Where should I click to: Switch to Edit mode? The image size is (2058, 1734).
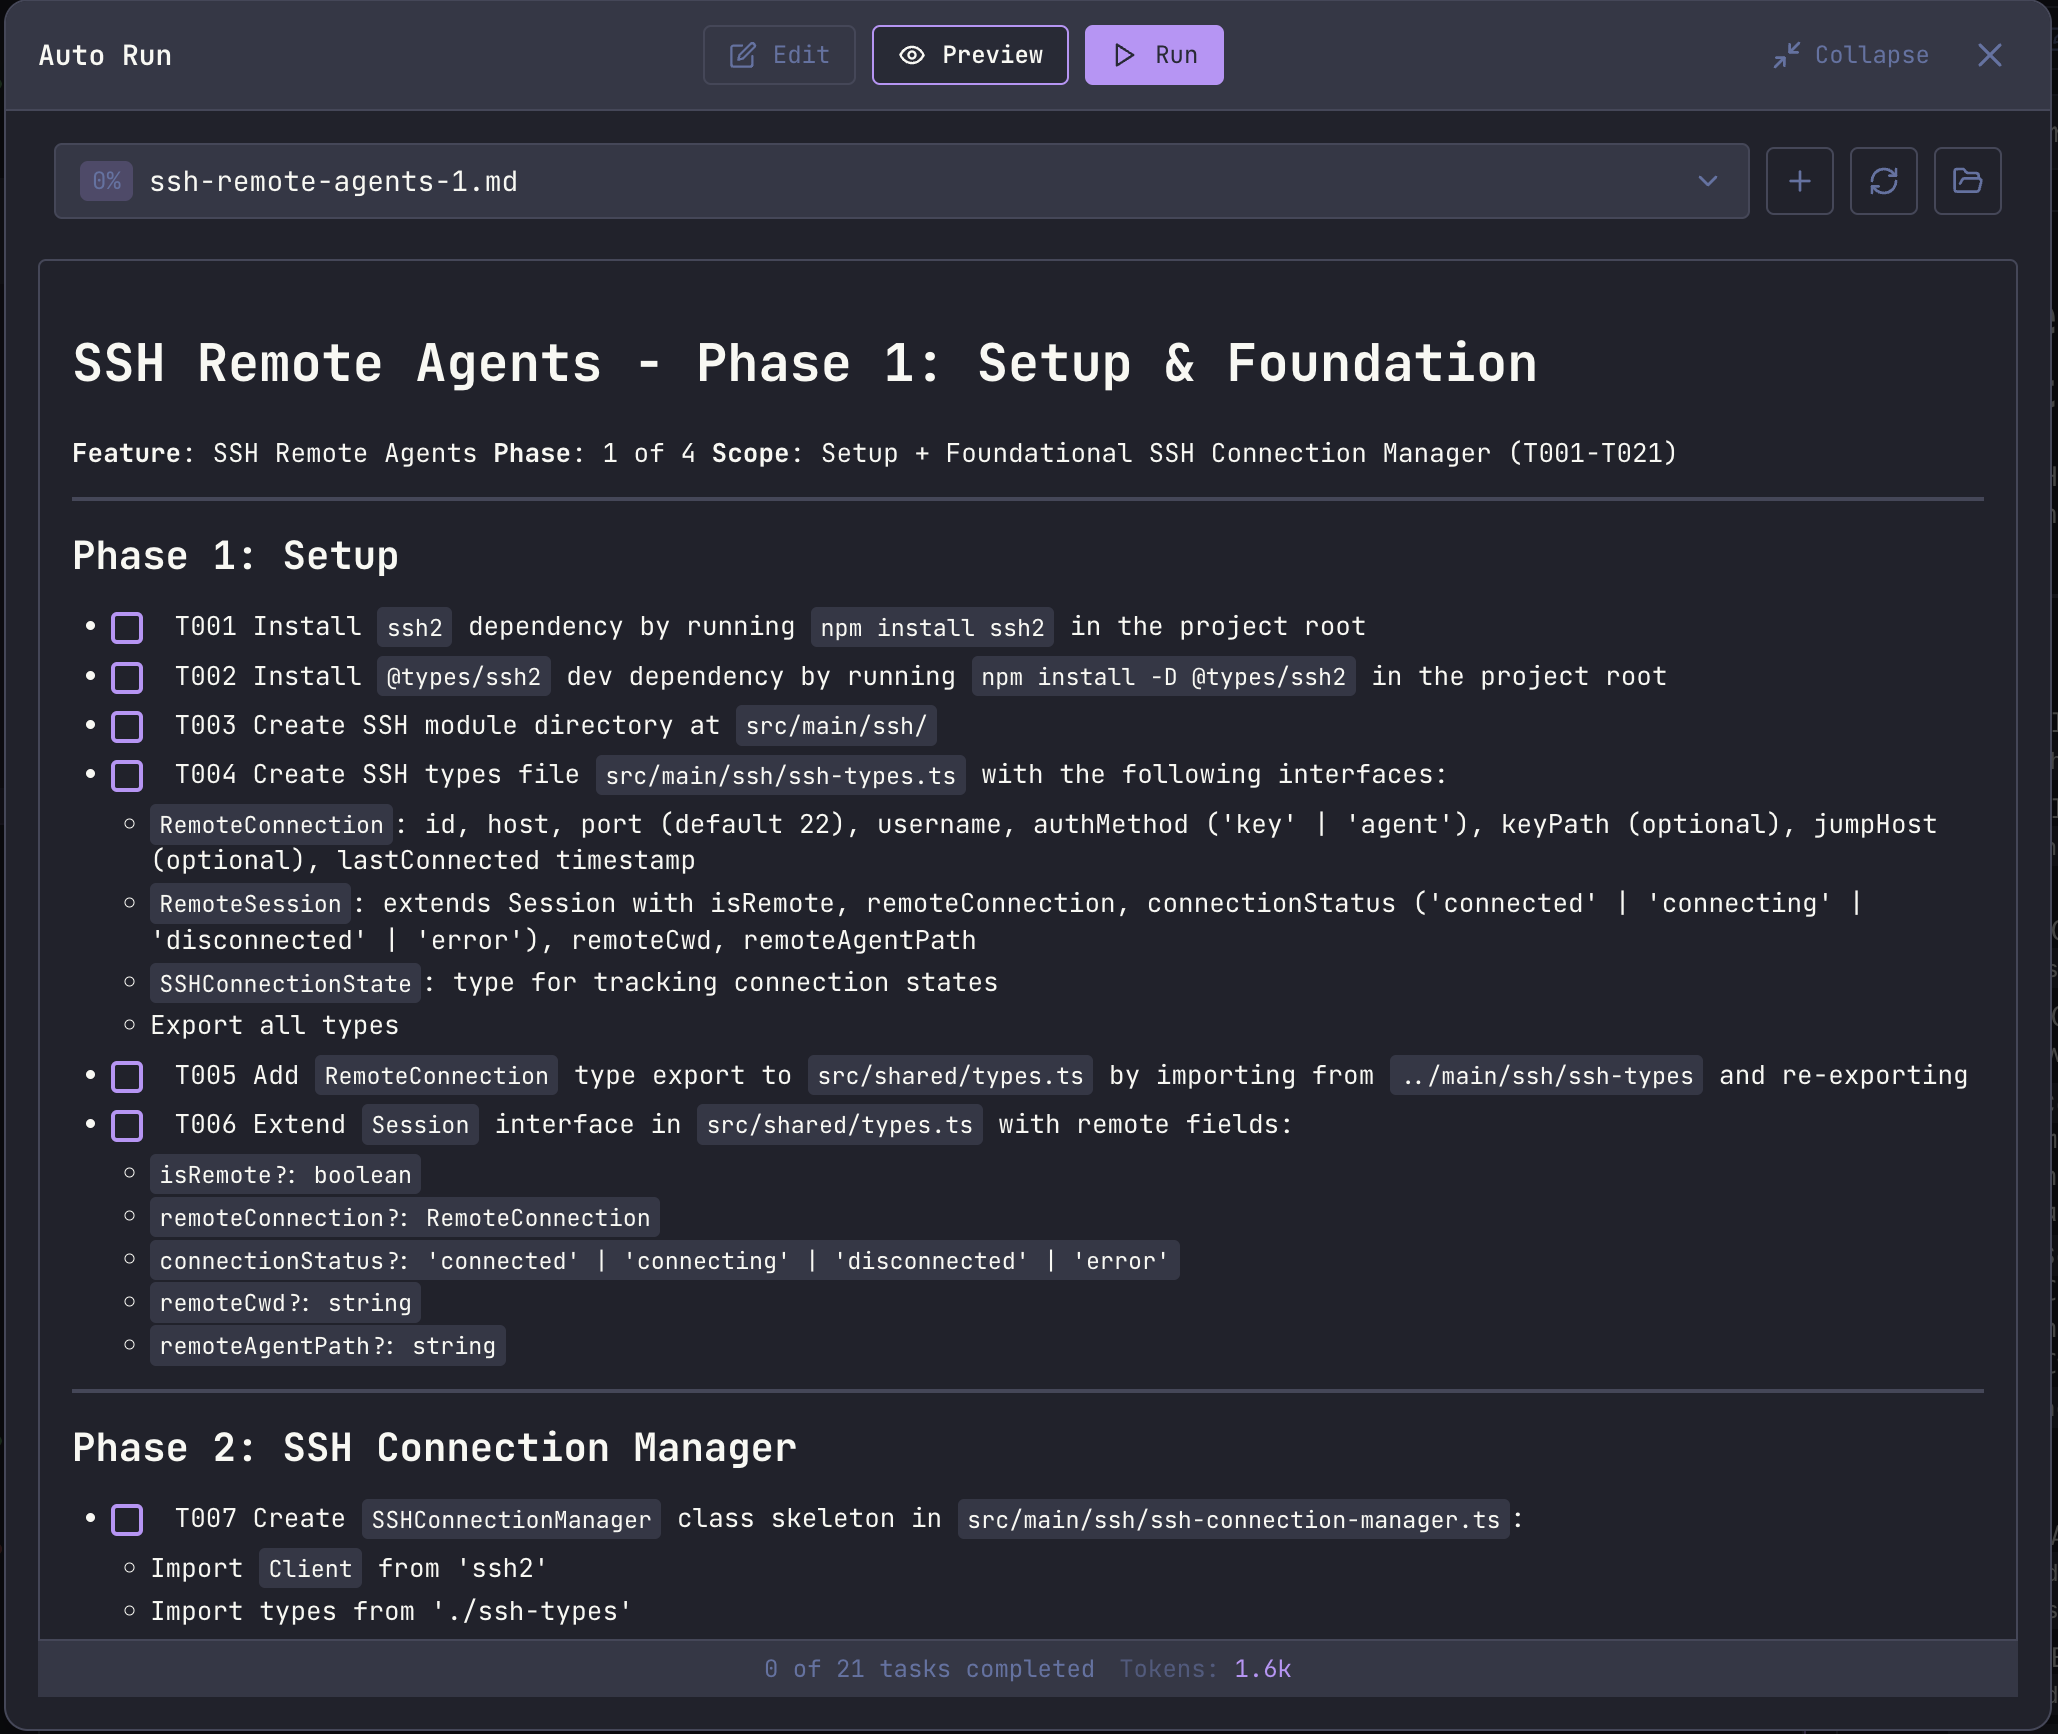point(779,55)
